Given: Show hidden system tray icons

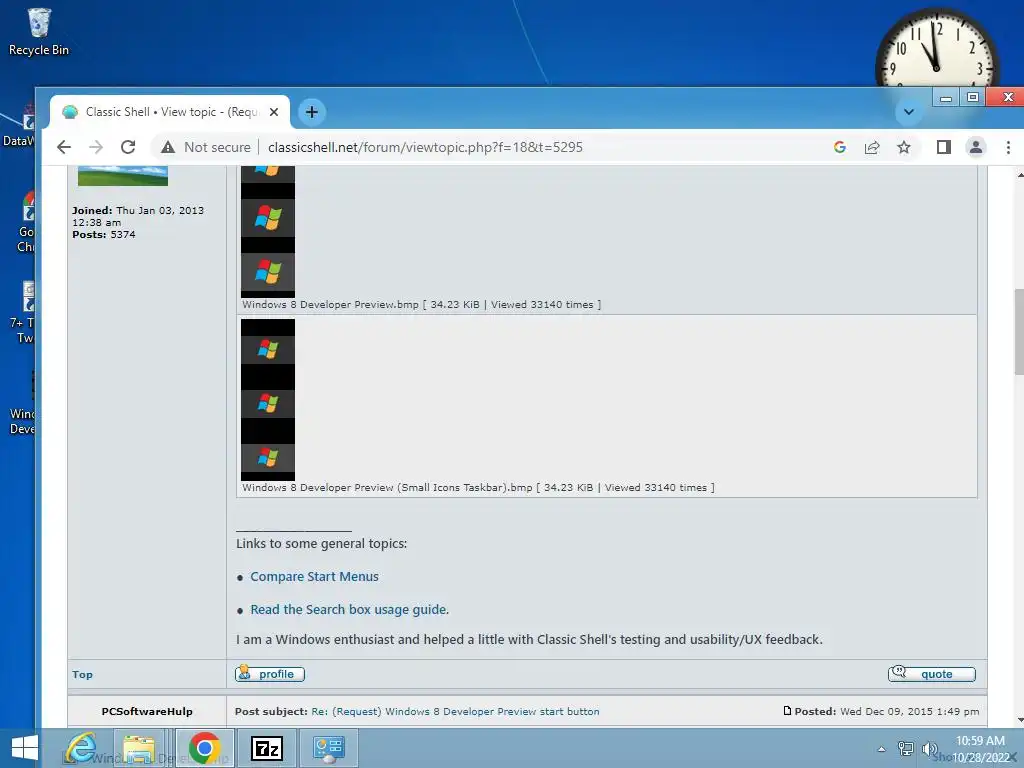Looking at the screenshot, I should click(x=882, y=749).
